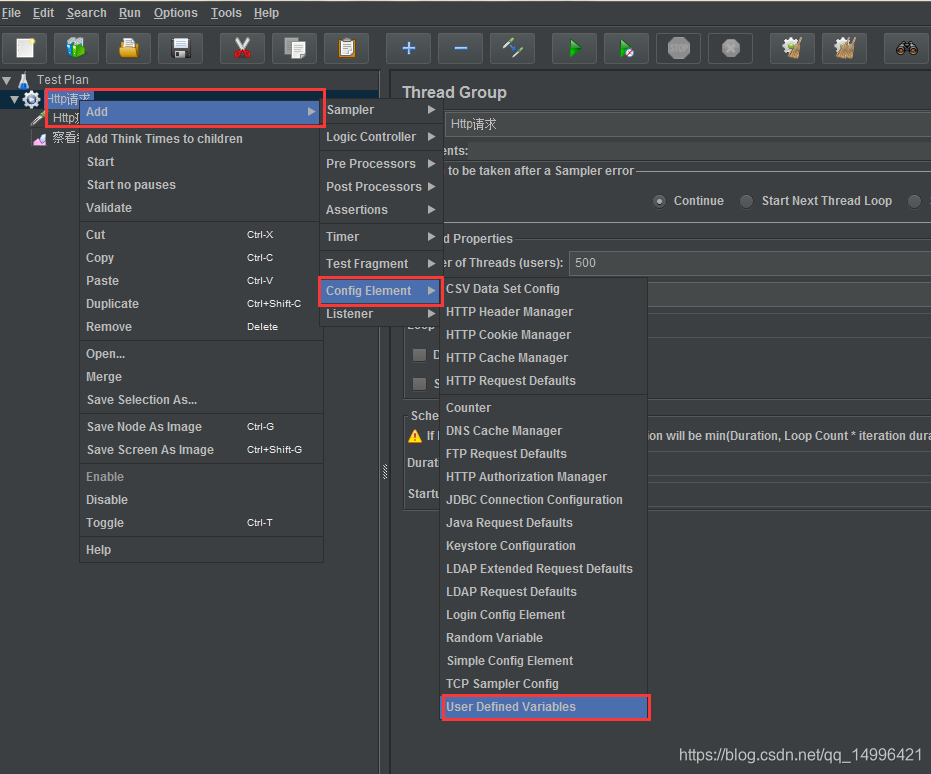Image resolution: width=931 pixels, height=774 pixels.
Task: Expand the Assertions submenu
Action: (381, 210)
